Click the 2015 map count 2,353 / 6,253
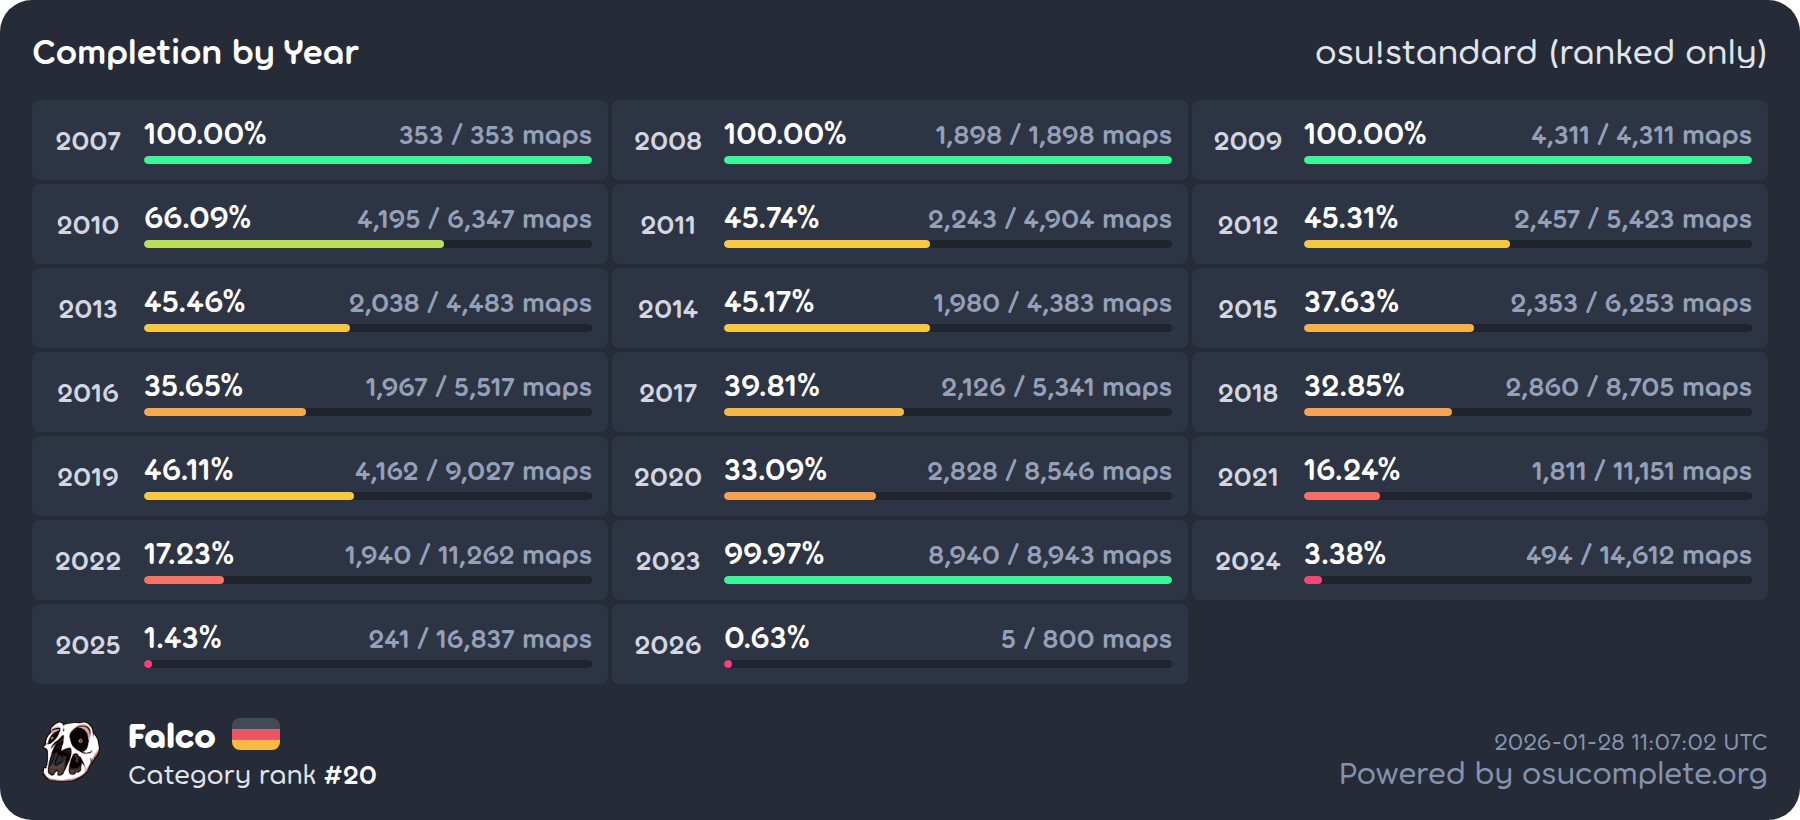Viewport: 1800px width, 820px height. coord(1630,303)
